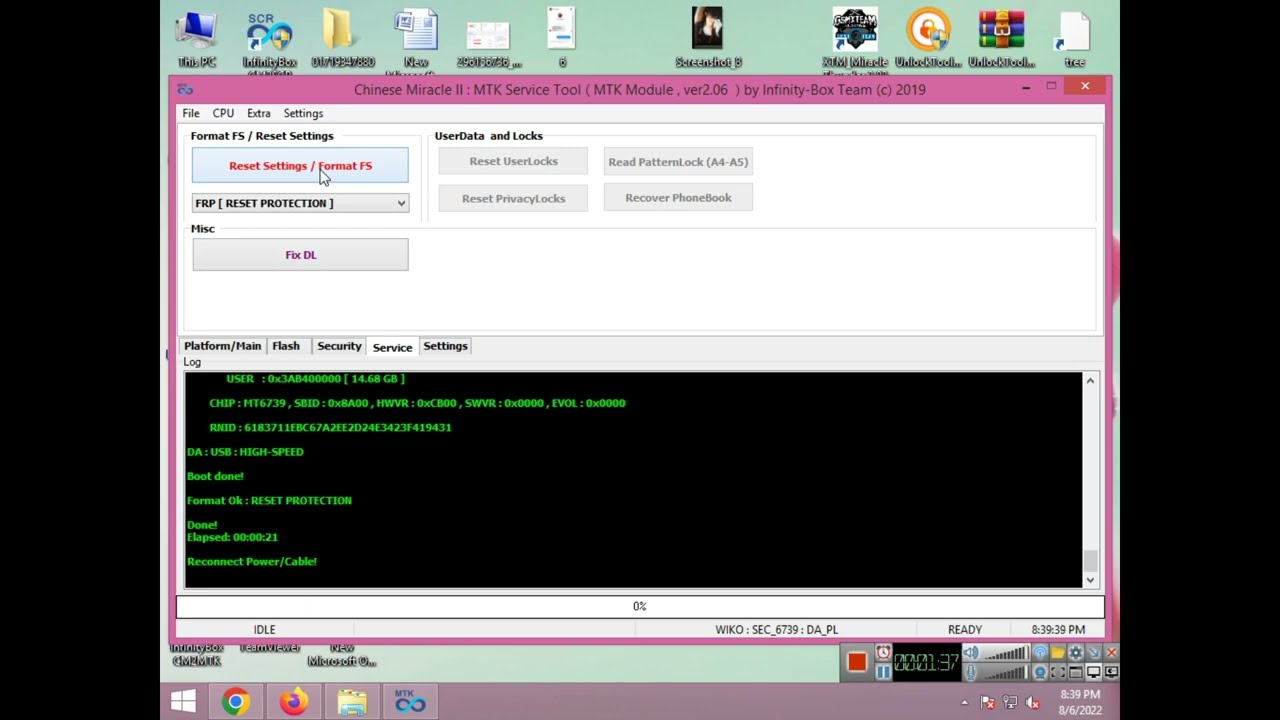Click the recorder webcam icon
This screenshot has height=720, width=1280.
[1040, 672]
